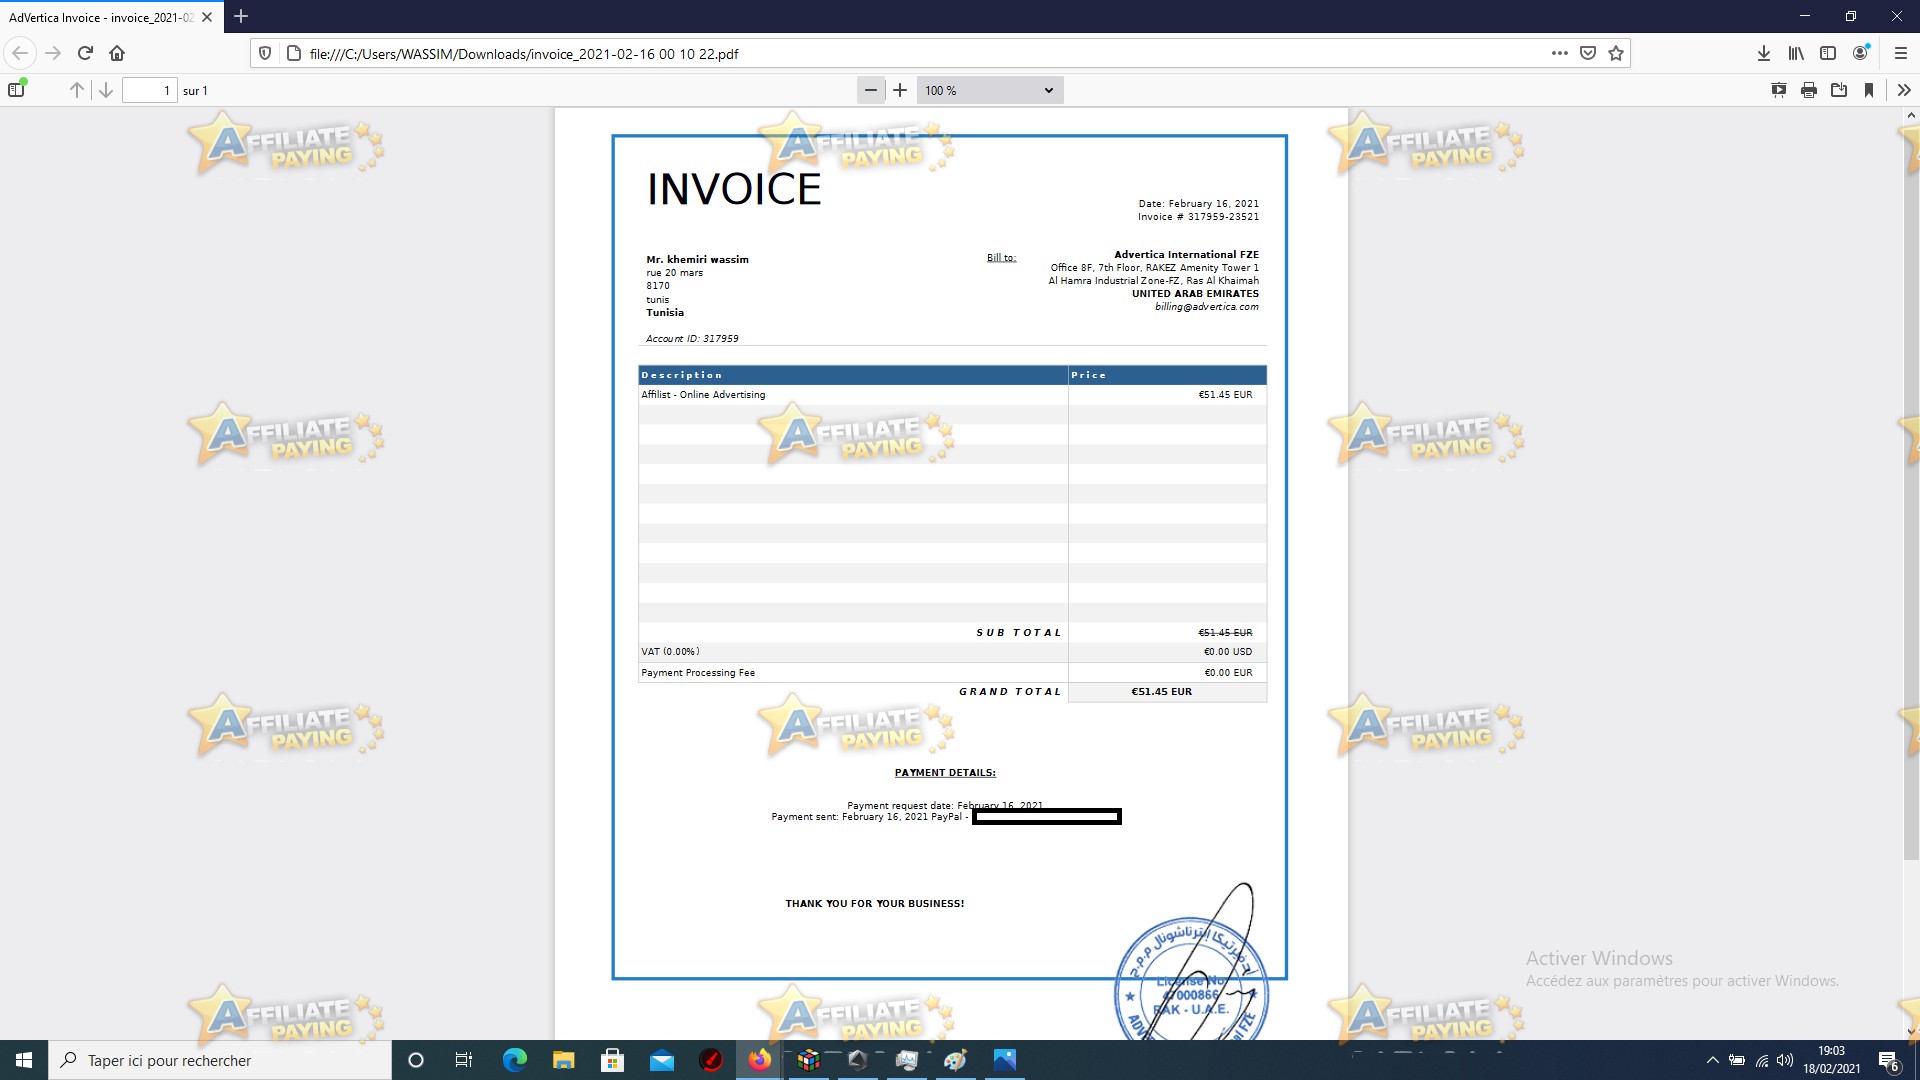Go to previous PDF page

pos(76,90)
